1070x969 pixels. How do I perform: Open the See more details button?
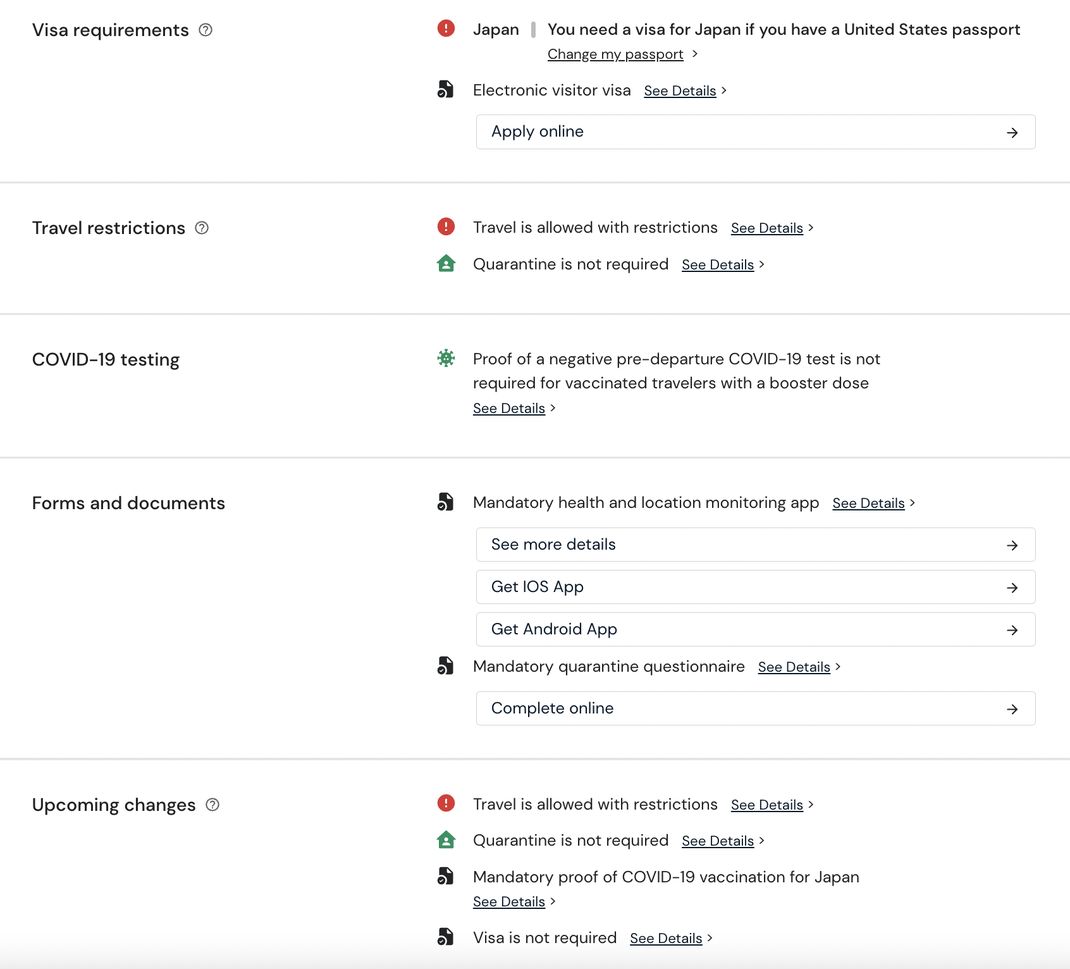coord(755,545)
